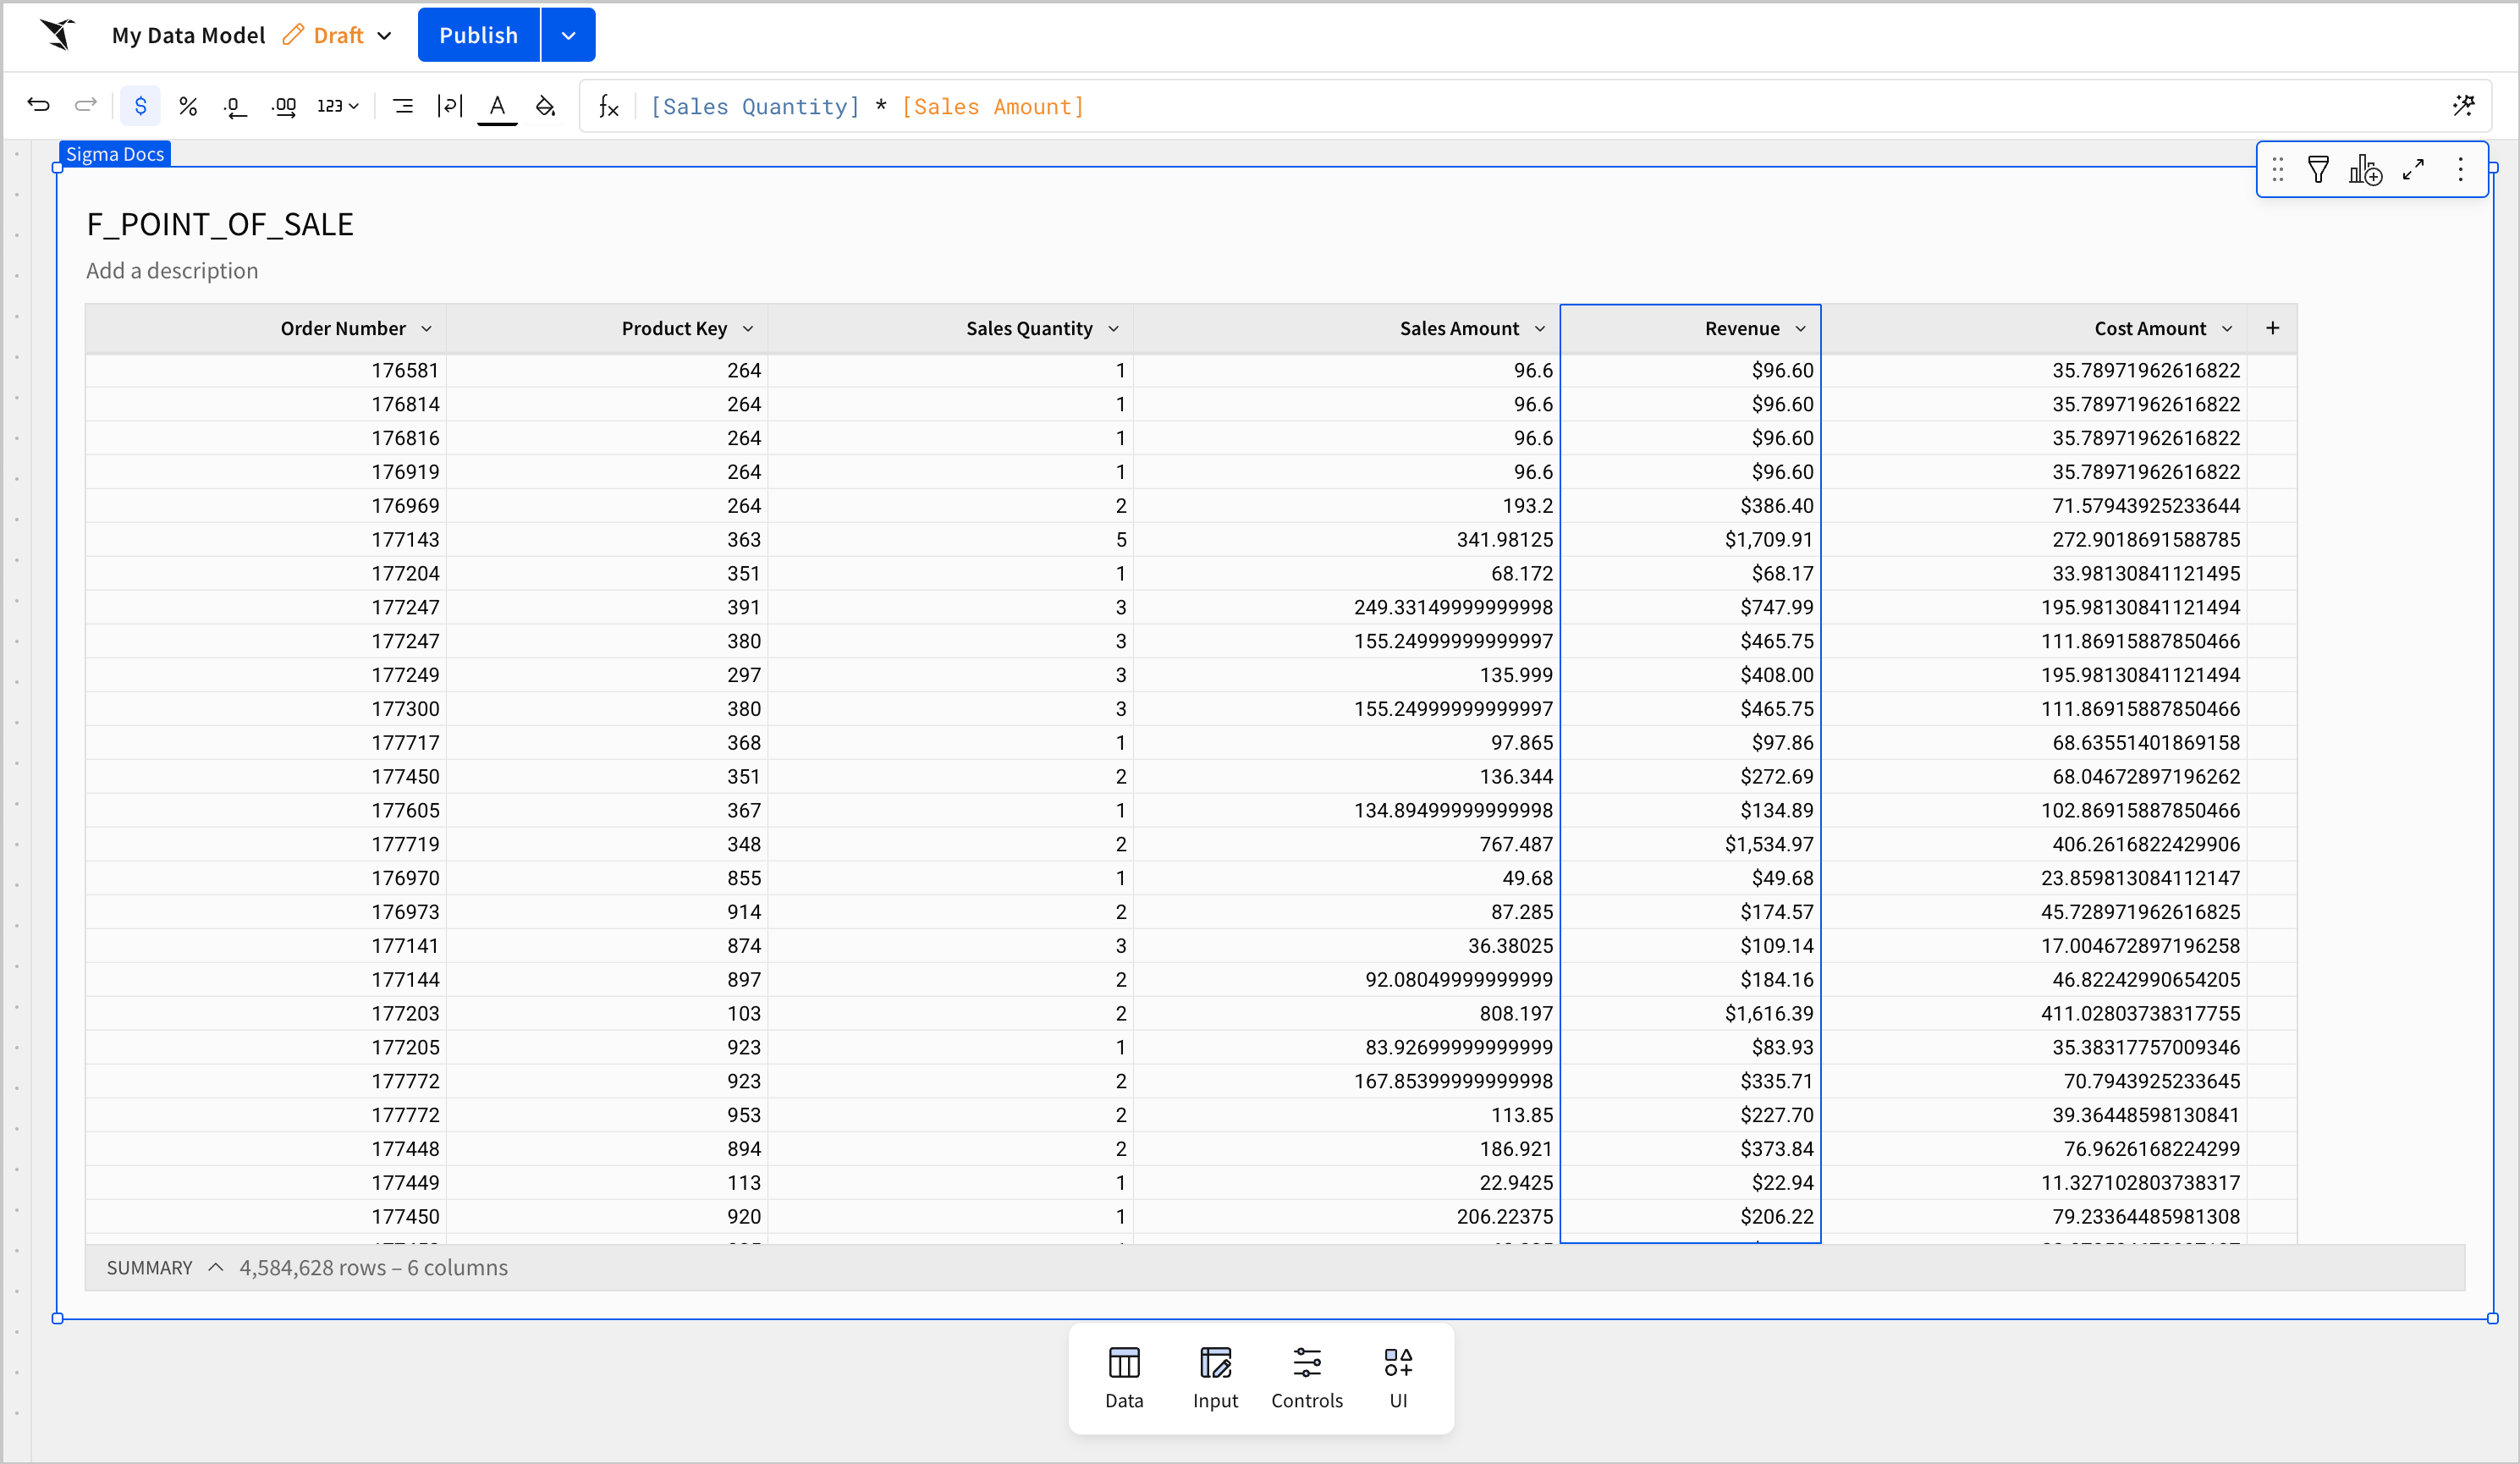This screenshot has height=1464, width=2520.
Task: Open the Cost Amount column menu
Action: [2227, 329]
